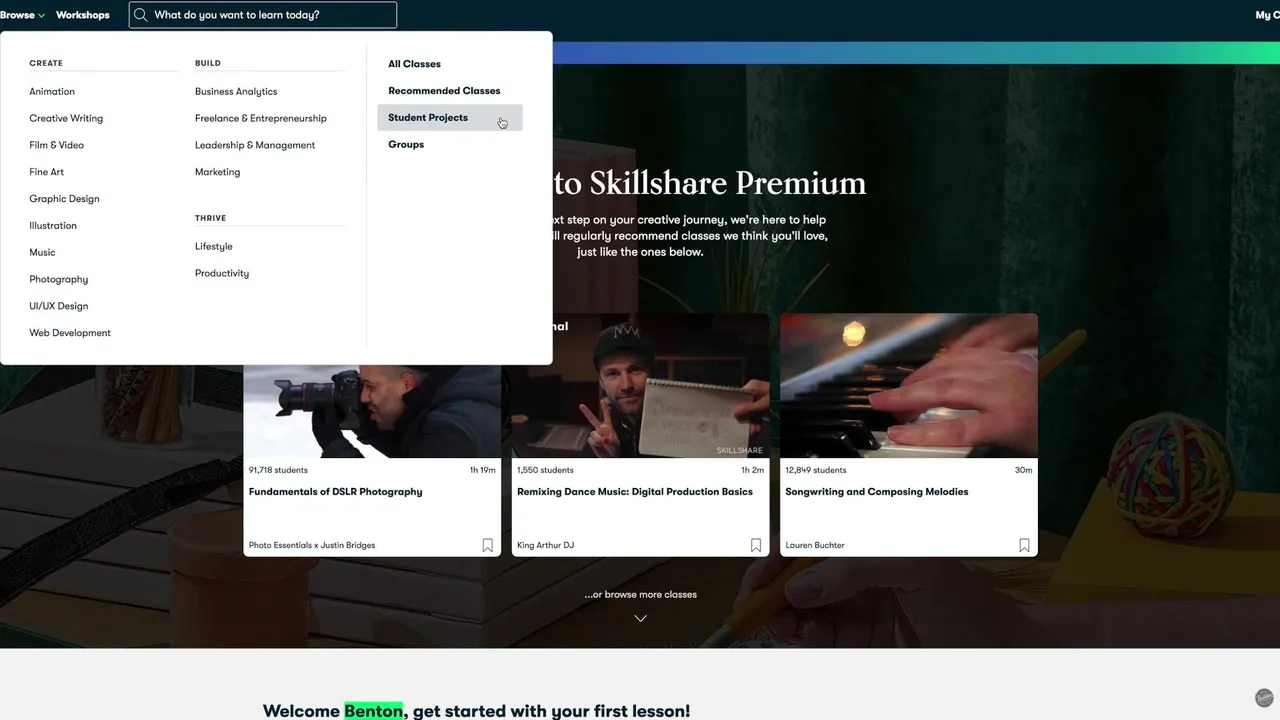Open teacher Photo Essentials x Justin Bridges
This screenshot has height=720, width=1280.
312,545
